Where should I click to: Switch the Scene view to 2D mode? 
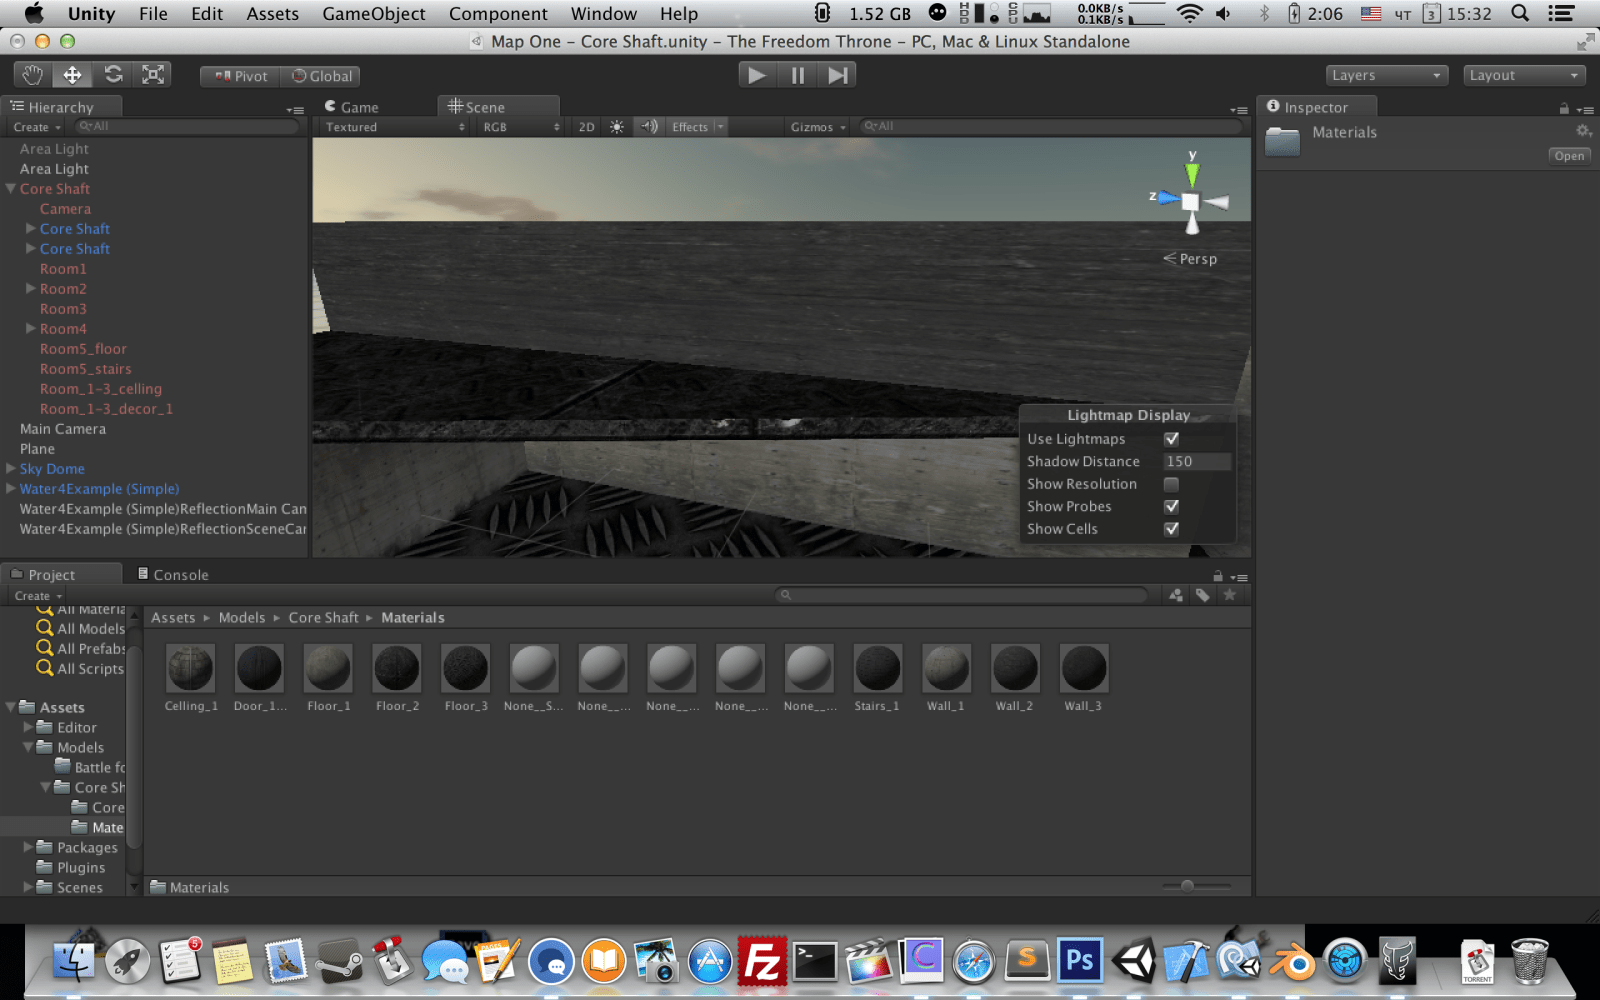click(x=585, y=126)
